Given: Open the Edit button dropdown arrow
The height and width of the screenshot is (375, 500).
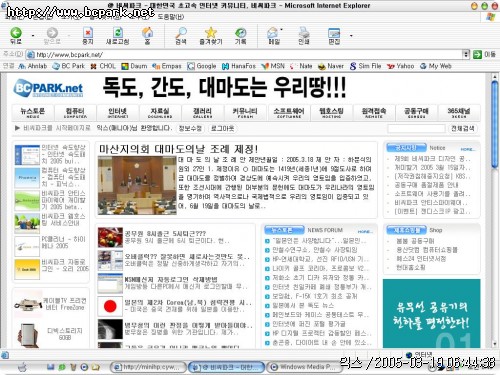Looking at the screenshot, I should [x=351, y=35].
